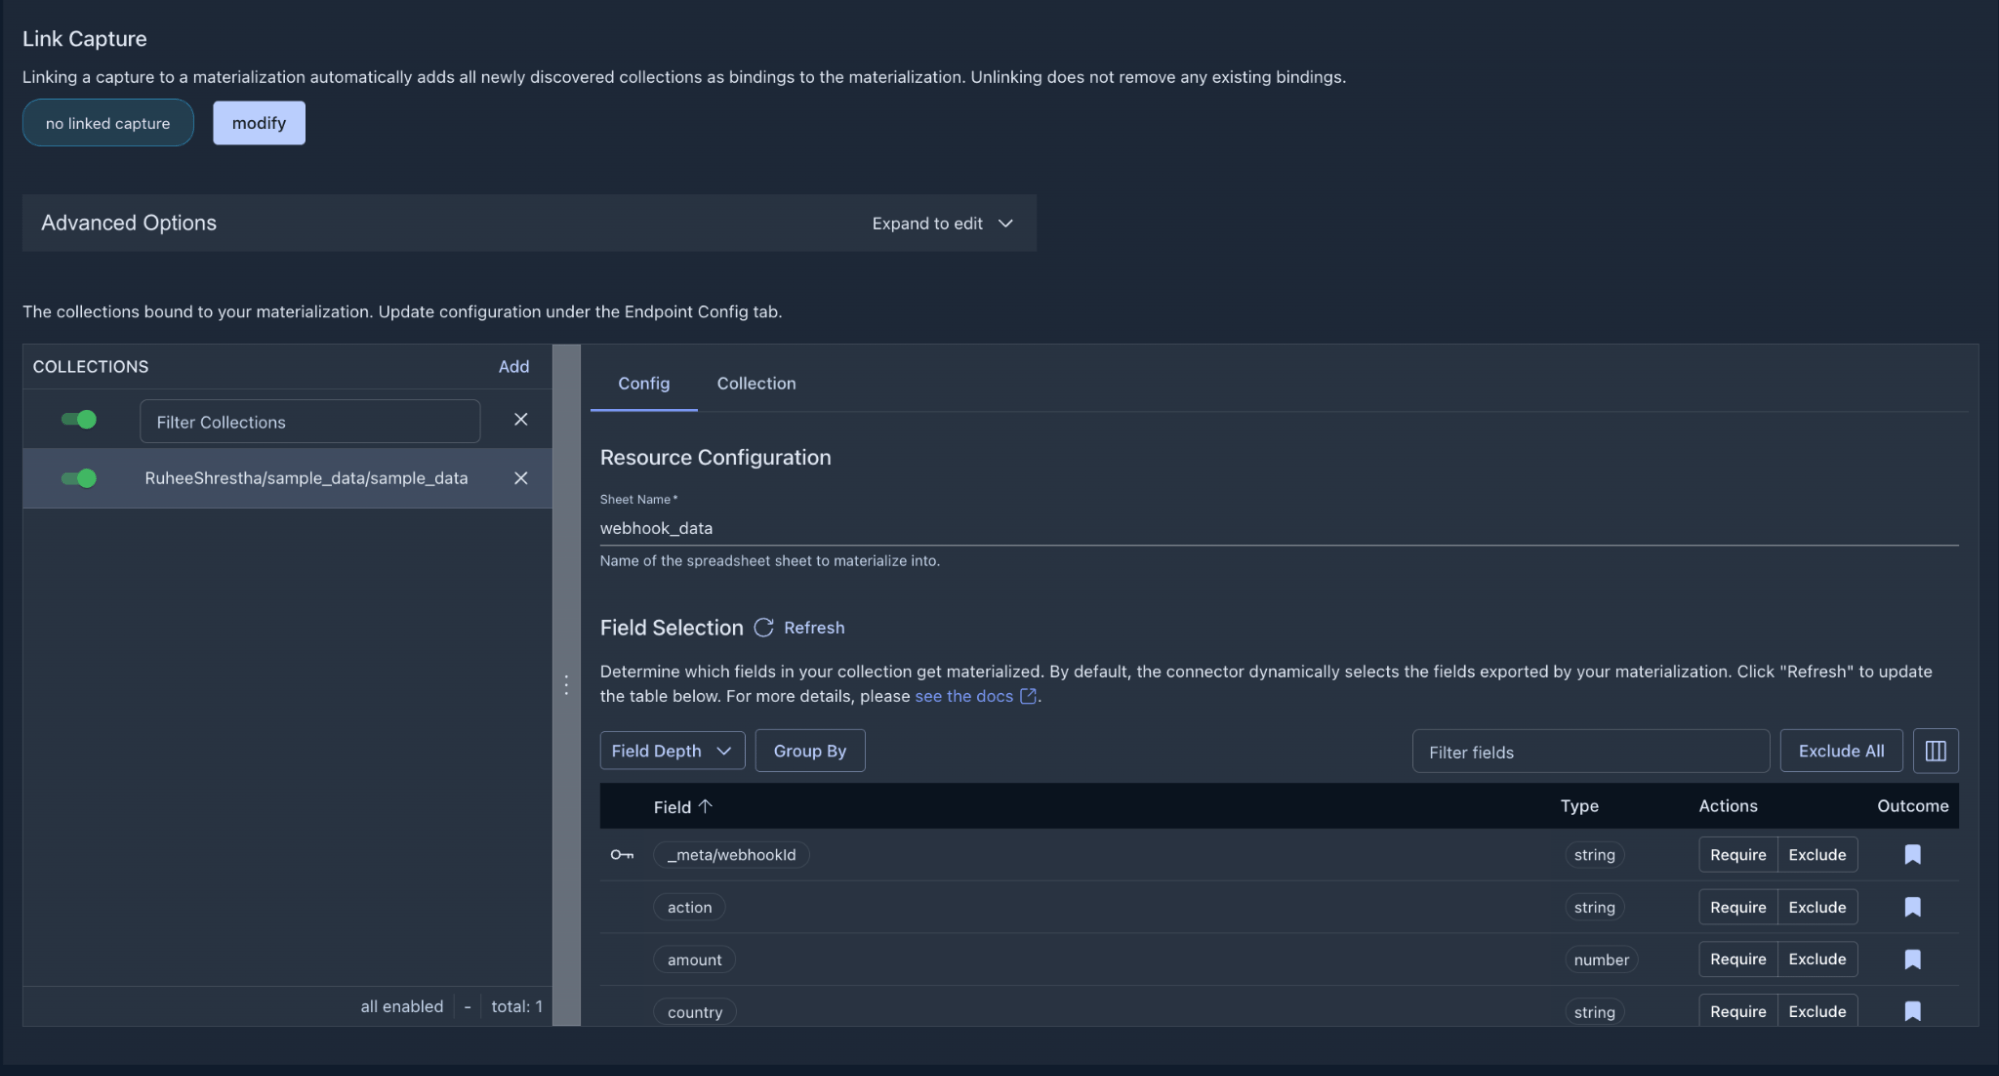Exclude the _meta/webhookId field
Viewport: 1999px width, 1076px height.
pyautogui.click(x=1817, y=855)
